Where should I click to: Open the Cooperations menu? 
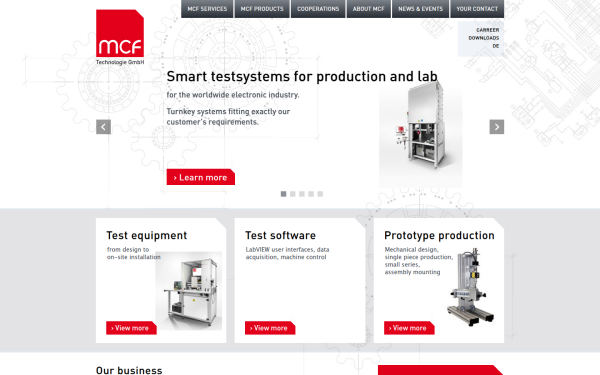tap(318, 9)
